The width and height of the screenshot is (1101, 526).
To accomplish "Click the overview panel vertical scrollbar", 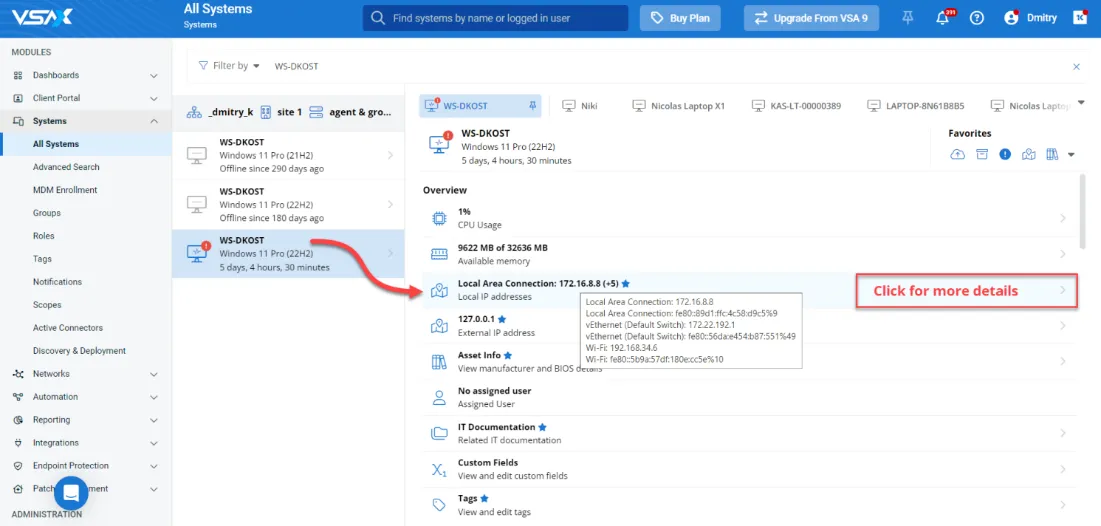I will [x=1082, y=210].
